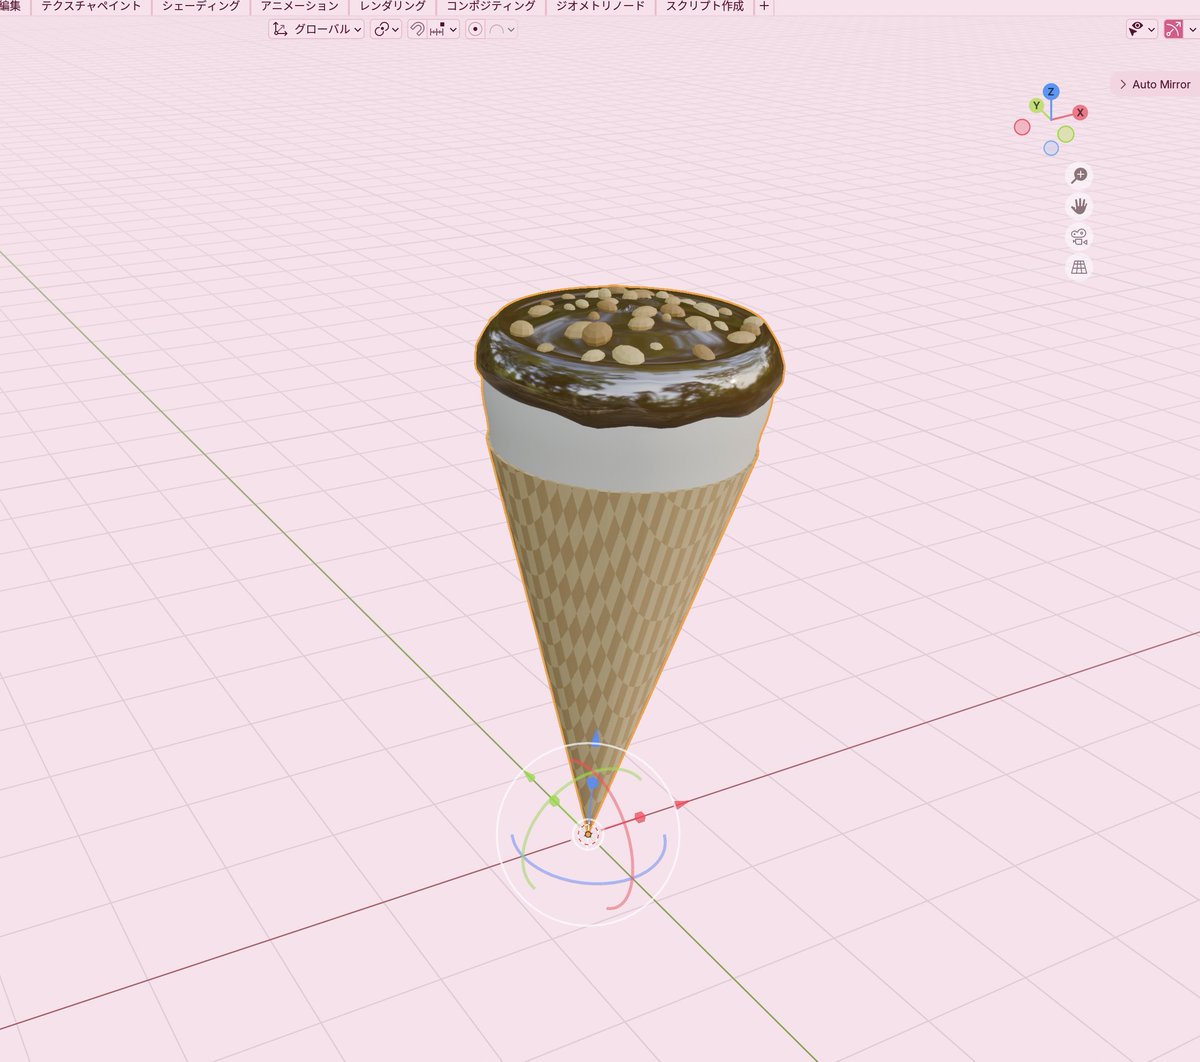Click the Z axis on the navigation gizmo
Screen dimensions: 1200x1062
click(x=1050, y=92)
